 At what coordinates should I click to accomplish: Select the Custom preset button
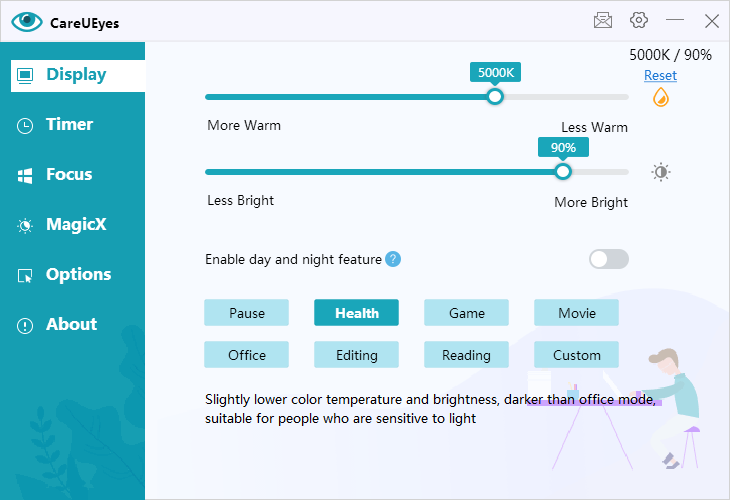coord(576,355)
